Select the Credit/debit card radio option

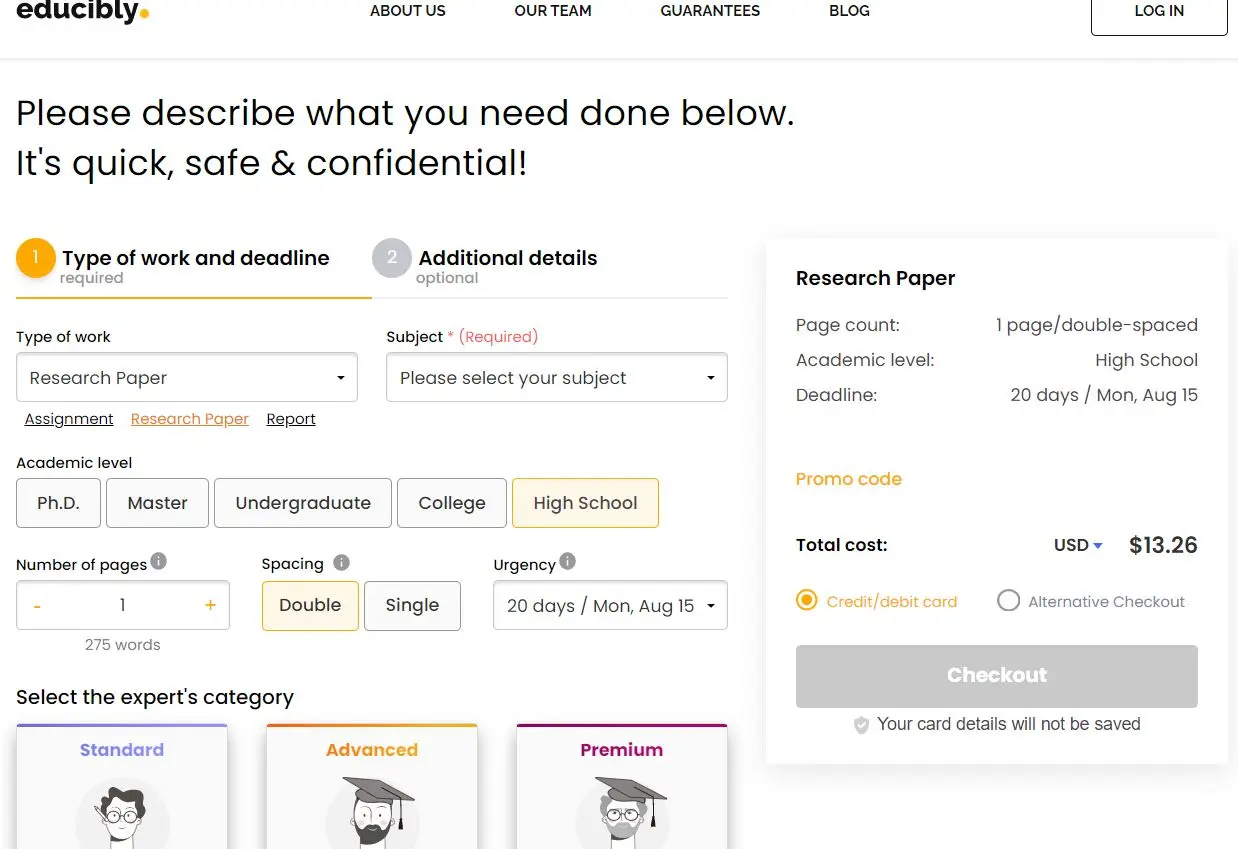point(807,601)
